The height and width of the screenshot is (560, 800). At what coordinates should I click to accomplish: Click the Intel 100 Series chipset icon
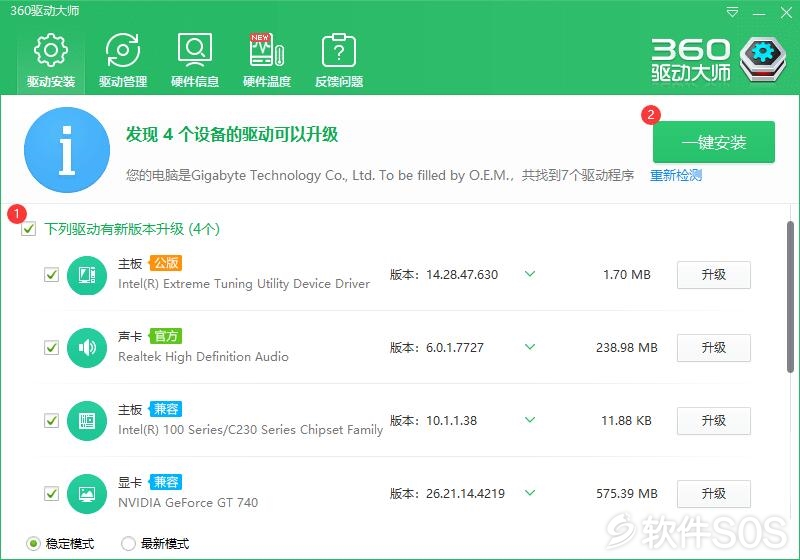[87, 421]
